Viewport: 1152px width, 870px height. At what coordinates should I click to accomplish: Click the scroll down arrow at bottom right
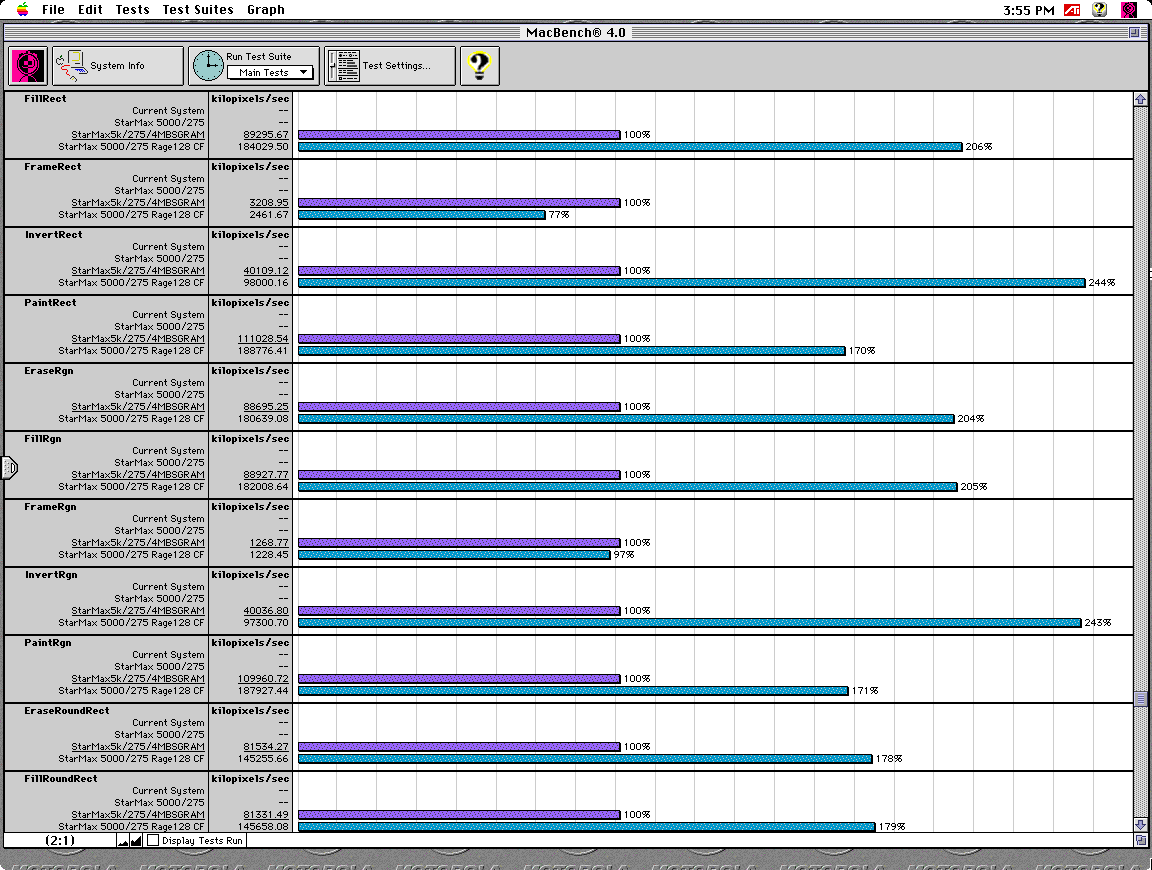(1140, 824)
